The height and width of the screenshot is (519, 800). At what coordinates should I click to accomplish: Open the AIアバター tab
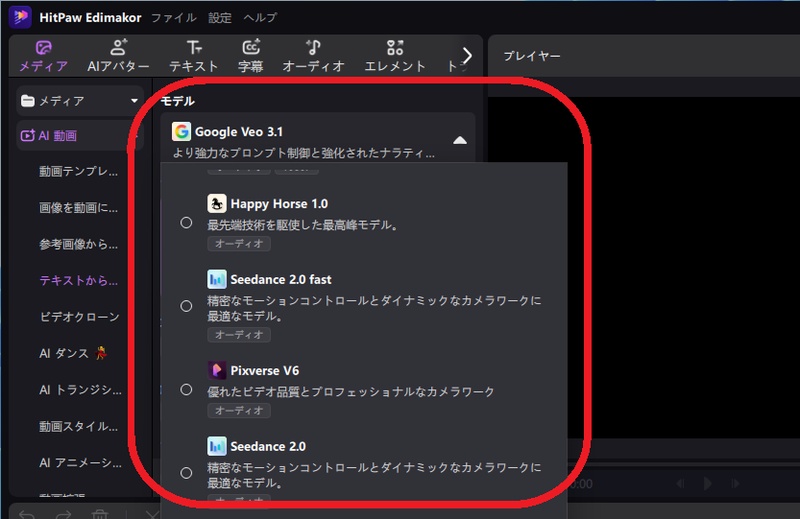click(x=118, y=56)
